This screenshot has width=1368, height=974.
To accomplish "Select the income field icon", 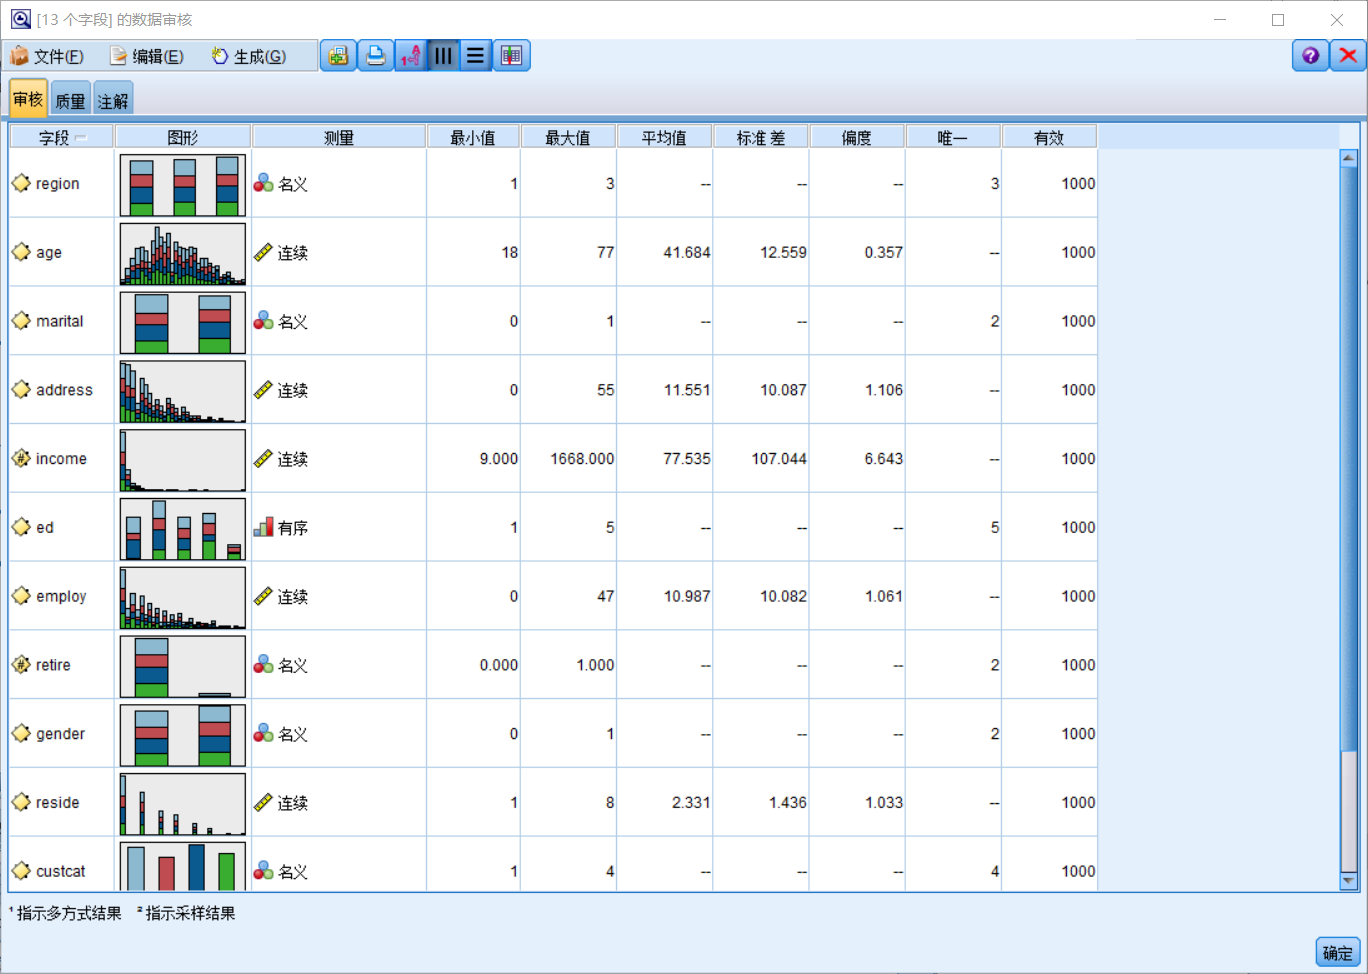I will tap(21, 458).
